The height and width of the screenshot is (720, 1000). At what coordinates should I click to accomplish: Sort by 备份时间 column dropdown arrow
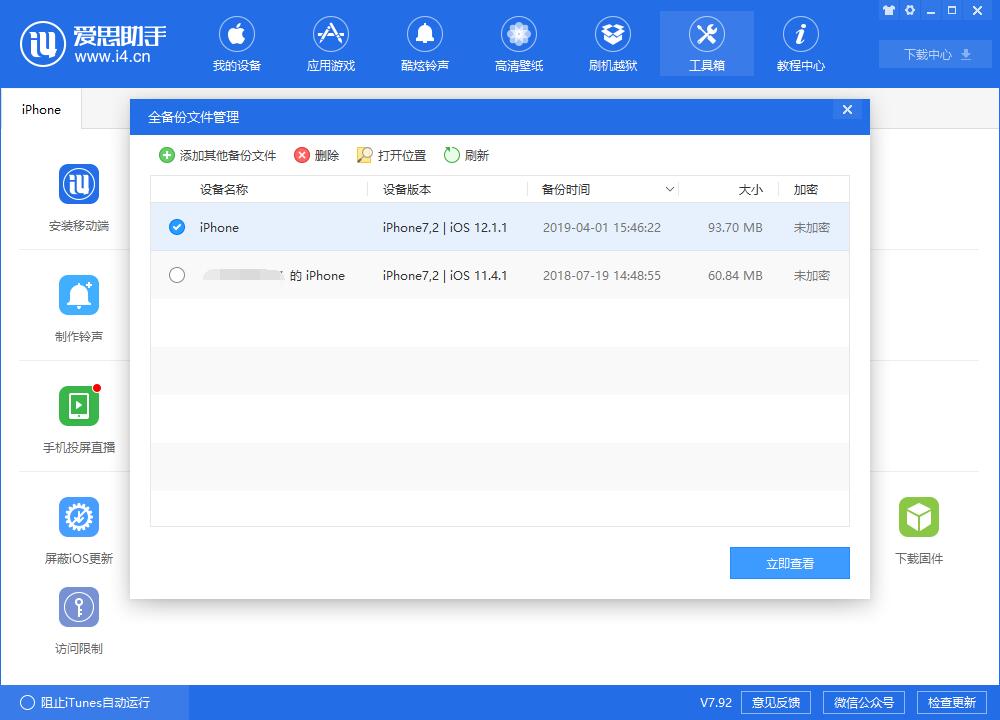(669, 189)
